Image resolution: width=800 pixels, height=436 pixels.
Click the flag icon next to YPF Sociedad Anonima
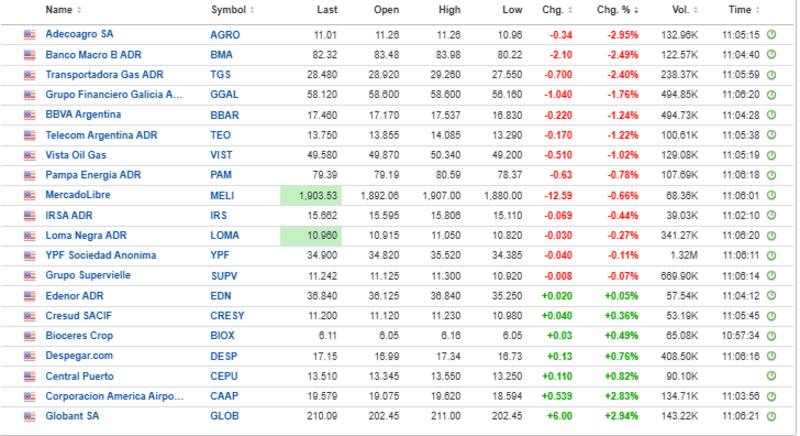click(30, 256)
